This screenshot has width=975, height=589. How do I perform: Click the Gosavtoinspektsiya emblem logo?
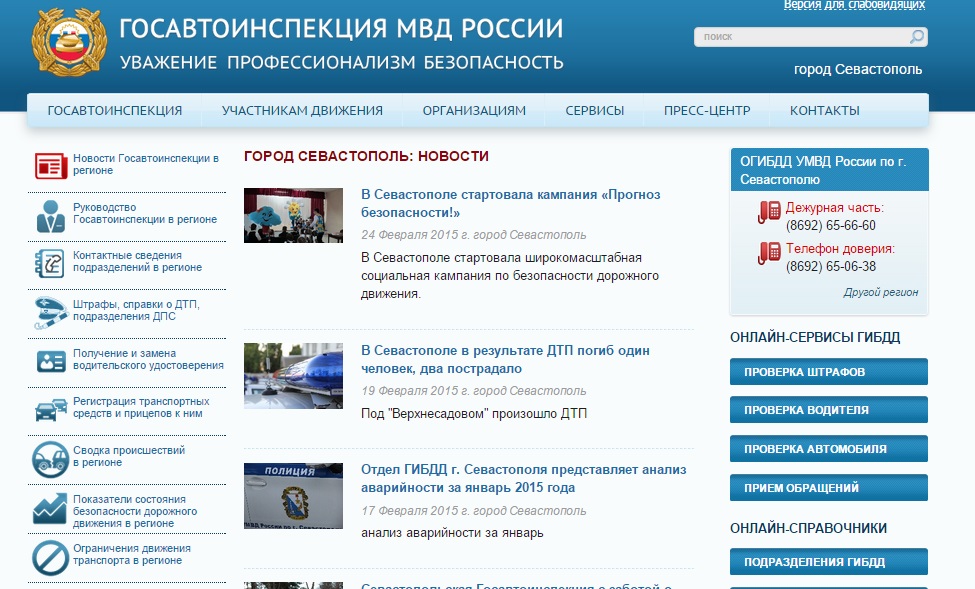pyautogui.click(x=69, y=42)
